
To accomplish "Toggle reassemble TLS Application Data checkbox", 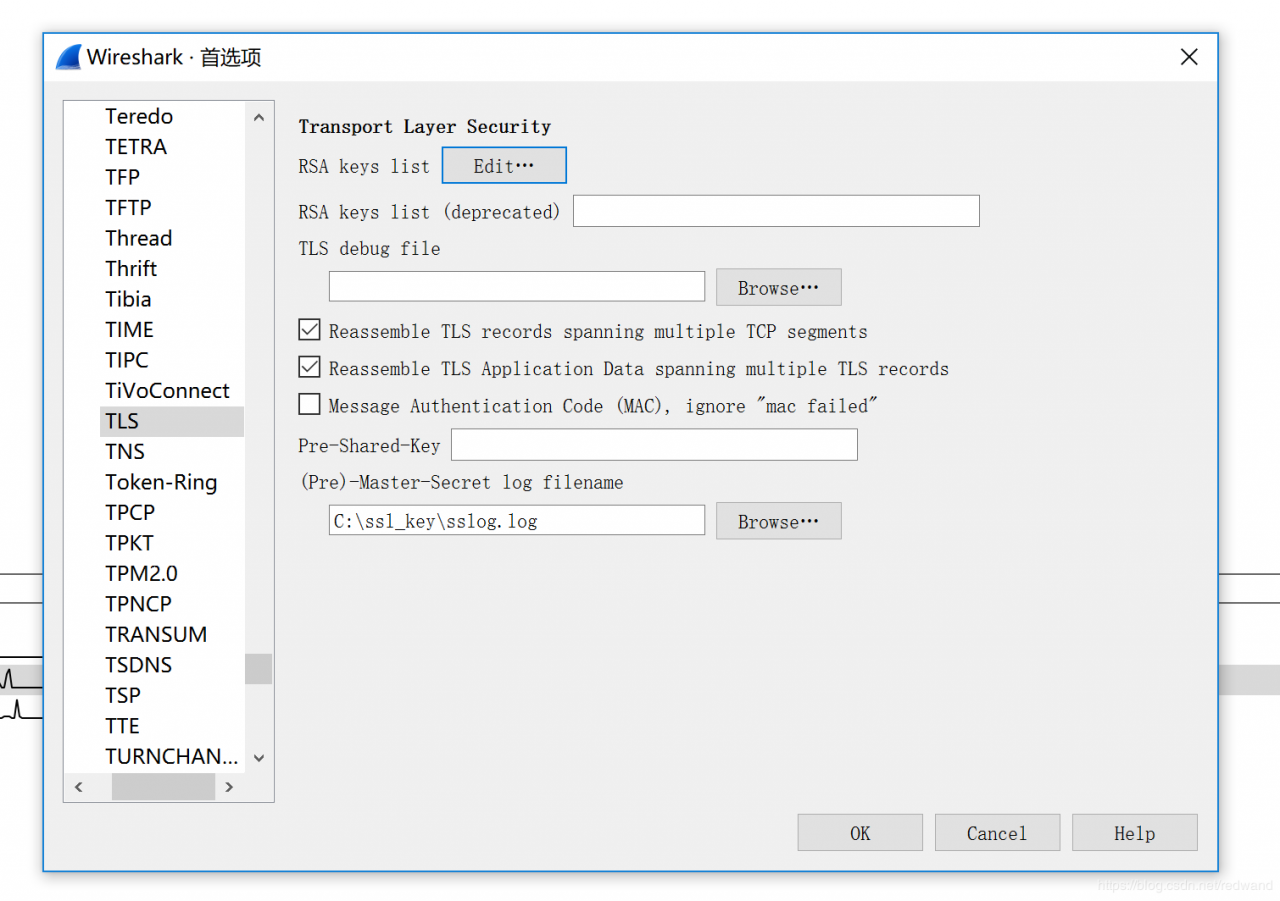I will tap(309, 367).
